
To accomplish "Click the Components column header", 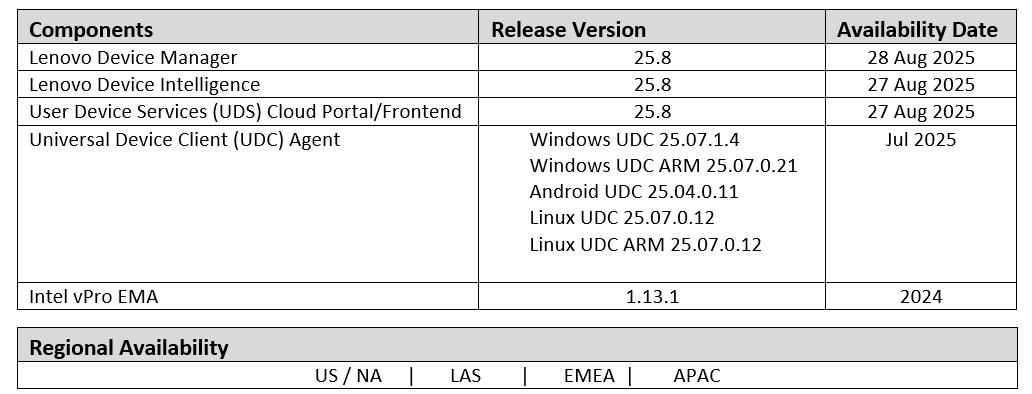I will (248, 28).
